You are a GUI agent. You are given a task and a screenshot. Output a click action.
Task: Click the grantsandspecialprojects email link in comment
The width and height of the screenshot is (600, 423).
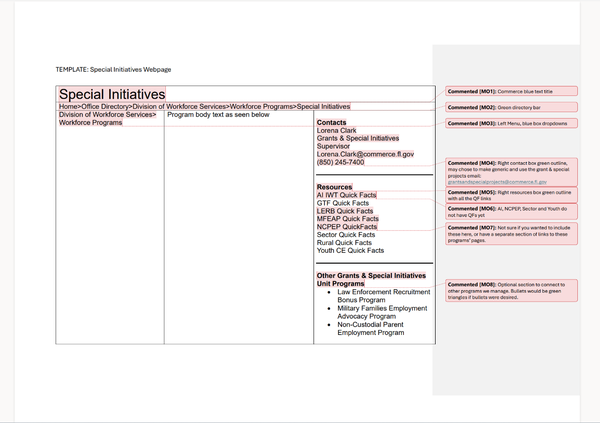pyautogui.click(x=497, y=182)
